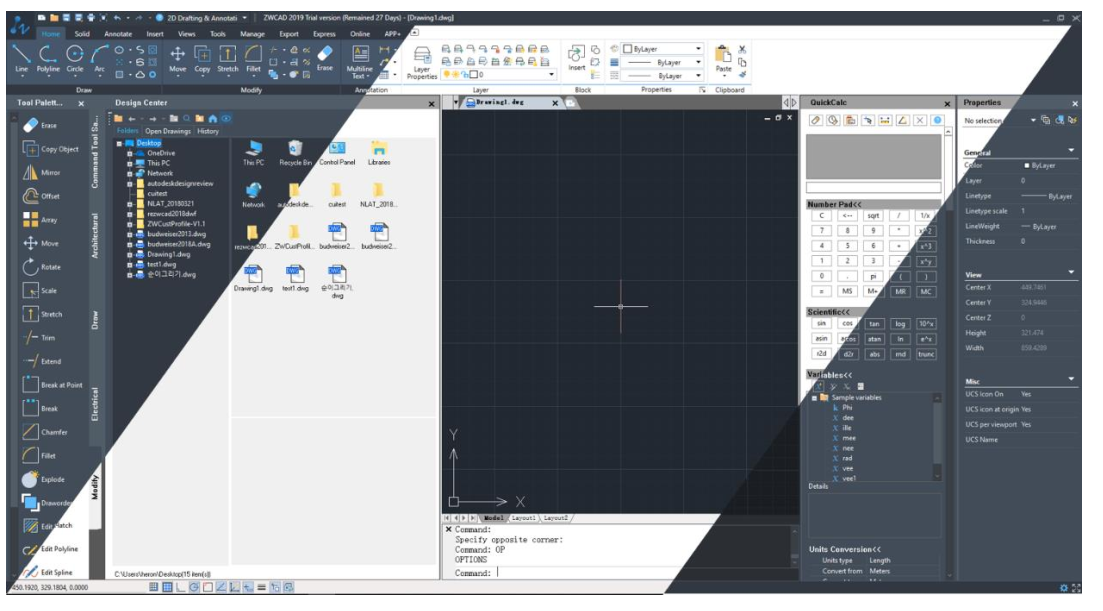Open the Annotate ribbon tab

tap(118, 34)
